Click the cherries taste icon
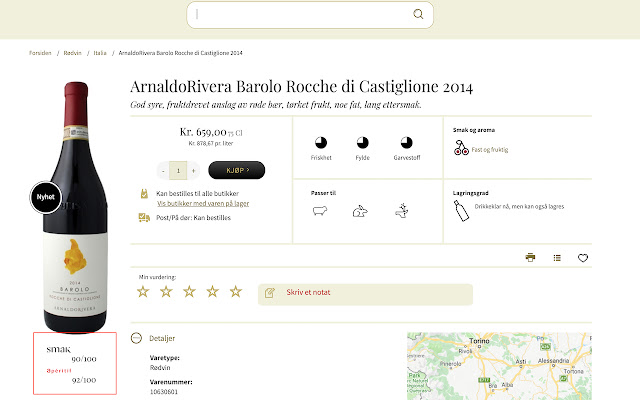The width and height of the screenshot is (640, 400). click(461, 147)
